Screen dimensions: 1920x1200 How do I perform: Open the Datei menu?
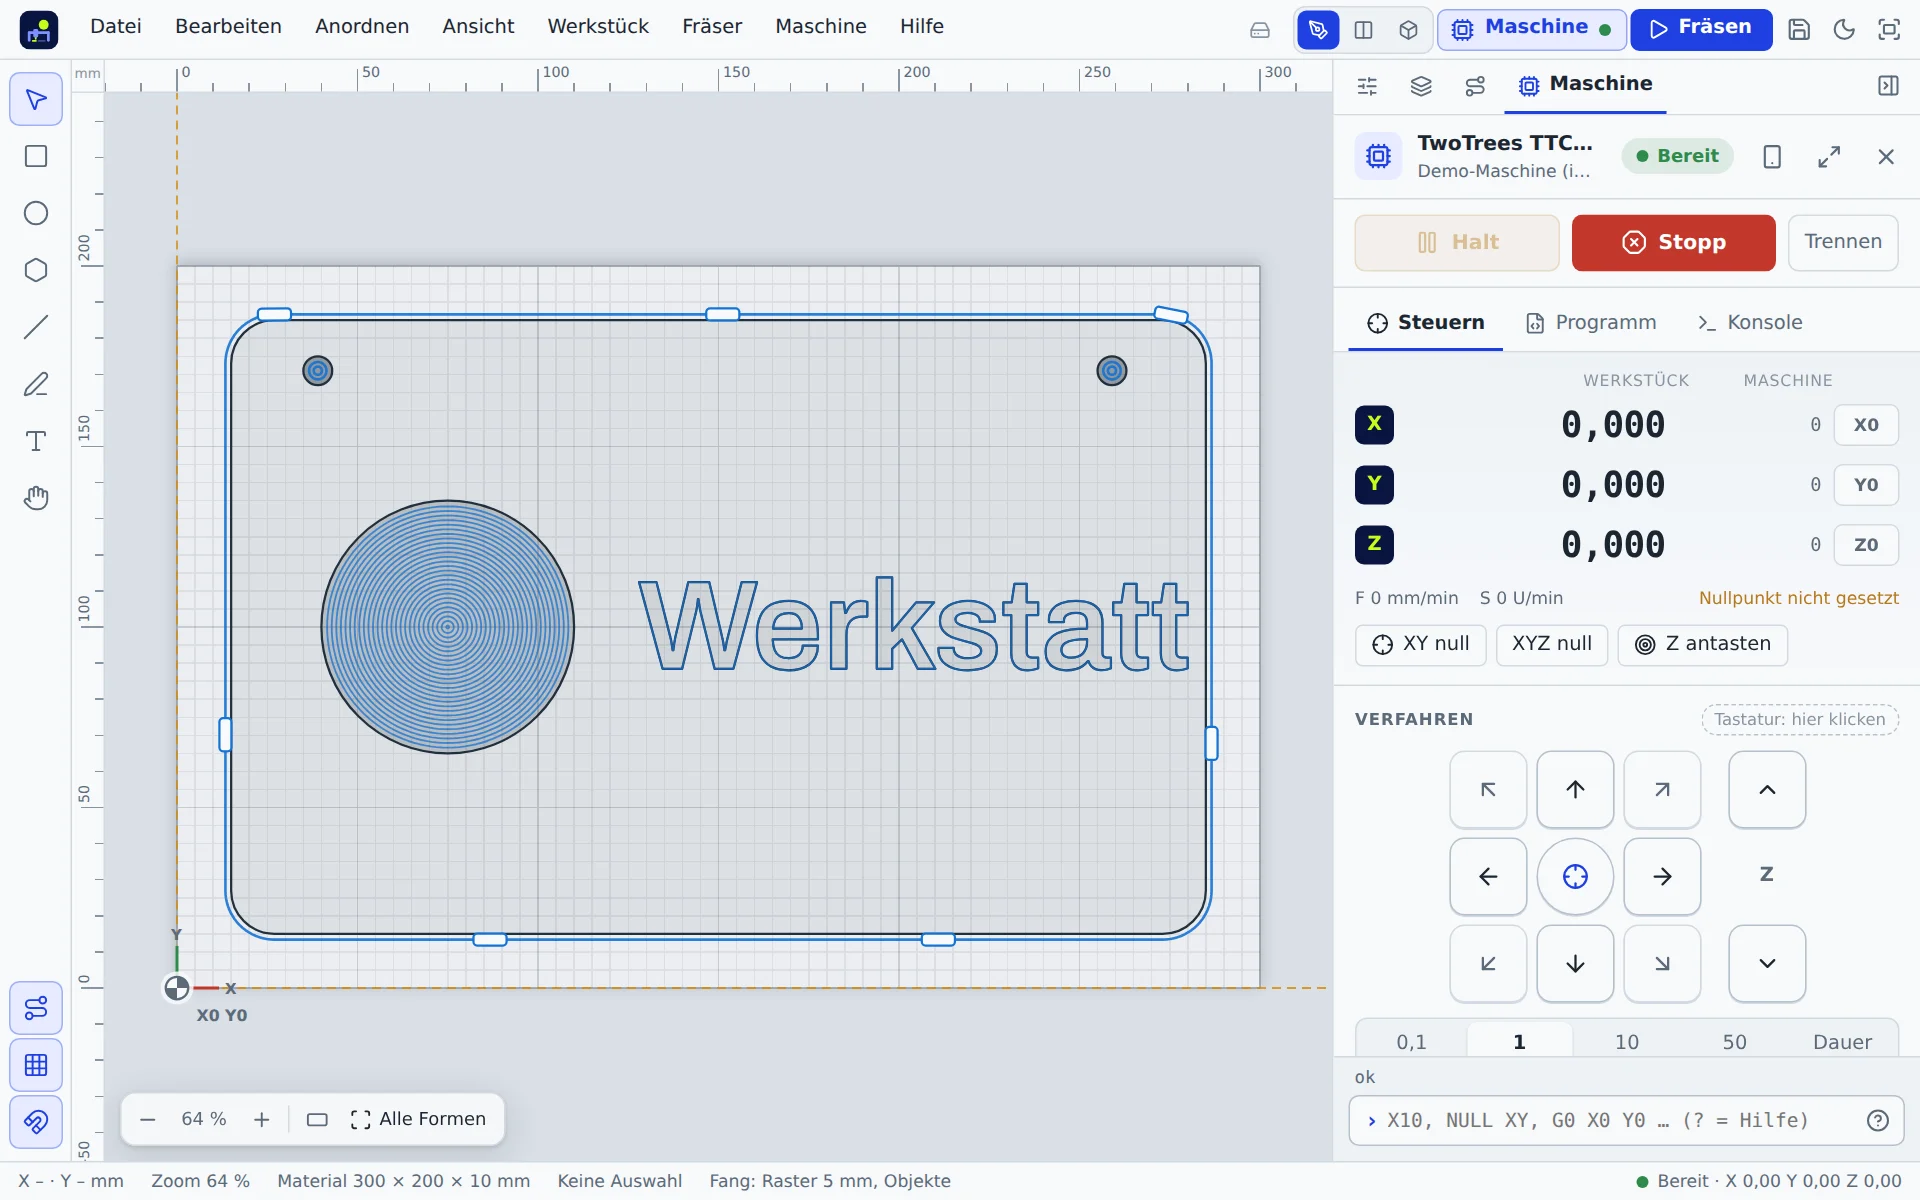[x=116, y=27]
